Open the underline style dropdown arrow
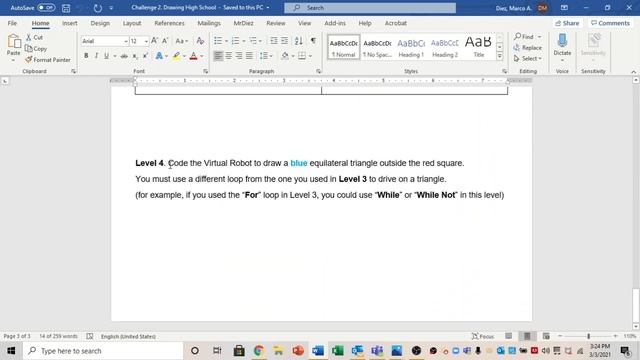The image size is (640, 360). (115, 56)
